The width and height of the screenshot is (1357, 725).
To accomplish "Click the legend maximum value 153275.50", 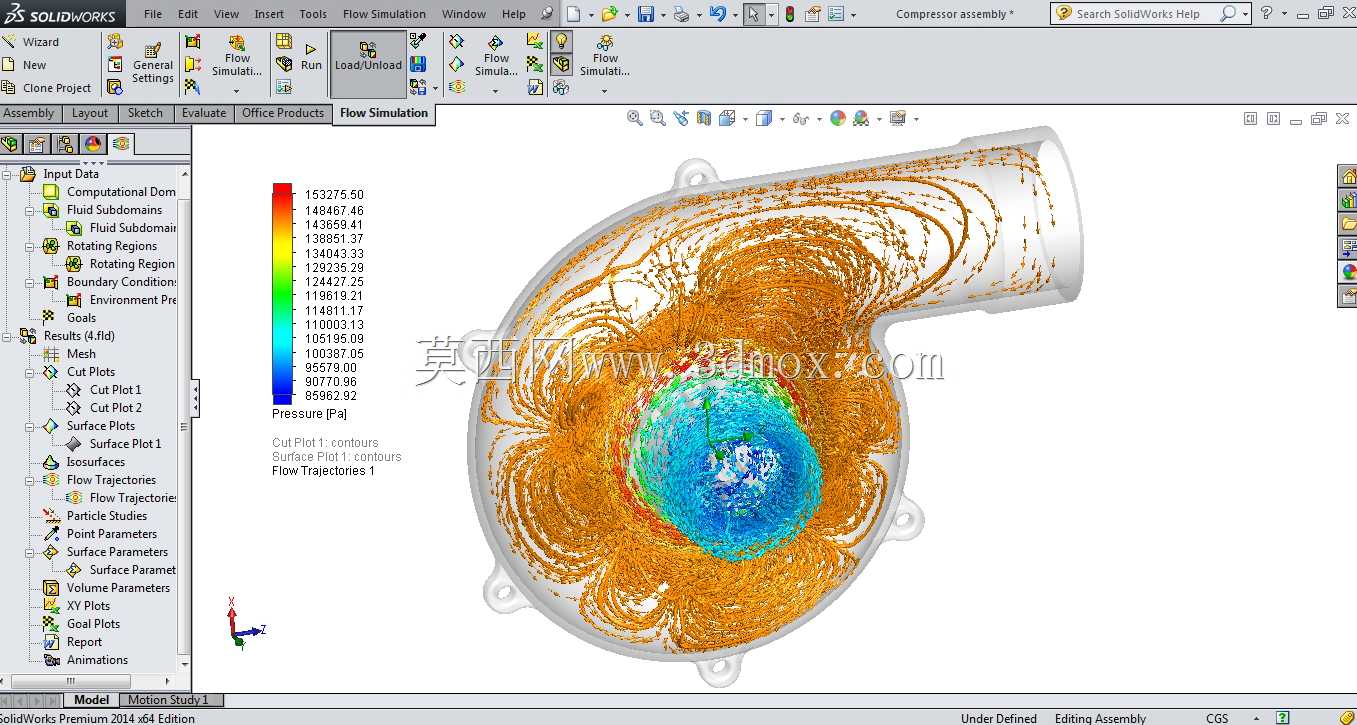I will (x=334, y=195).
